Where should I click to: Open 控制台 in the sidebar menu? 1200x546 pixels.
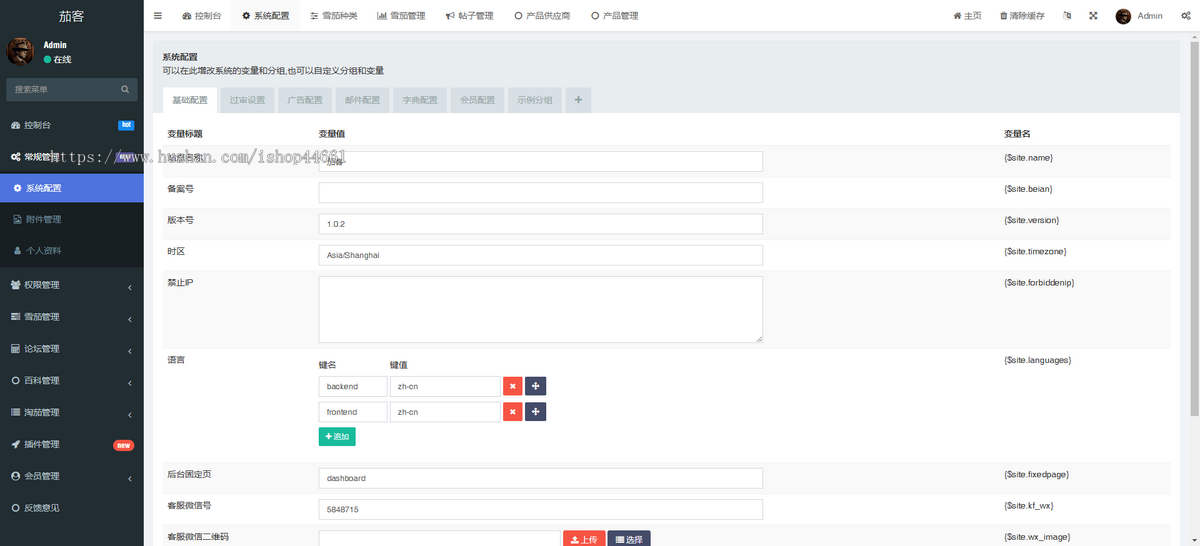(72, 125)
